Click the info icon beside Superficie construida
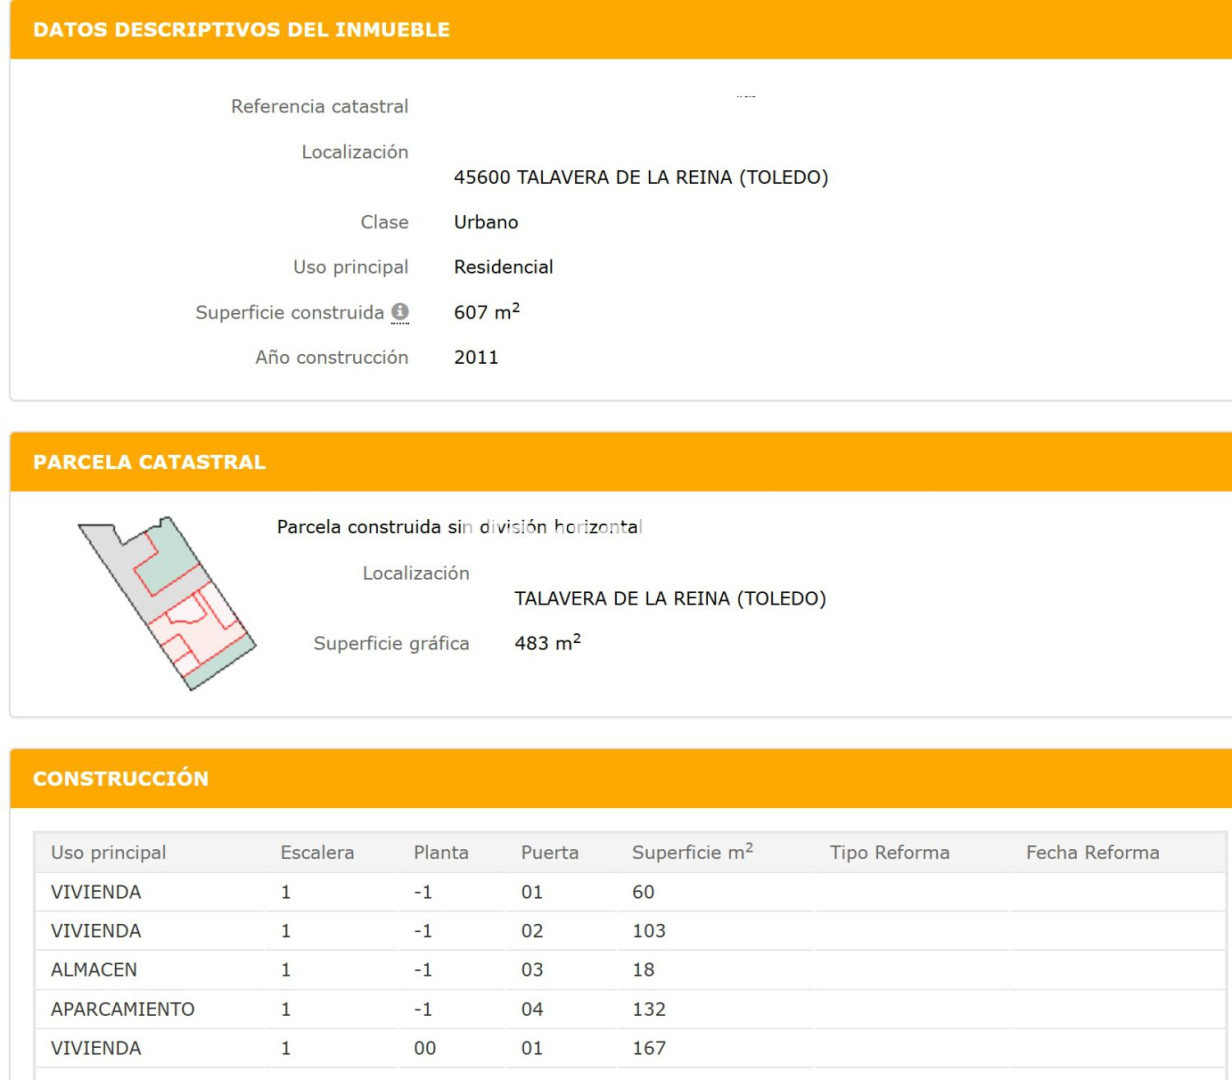Viewport: 1232px width, 1080px height. (x=400, y=312)
